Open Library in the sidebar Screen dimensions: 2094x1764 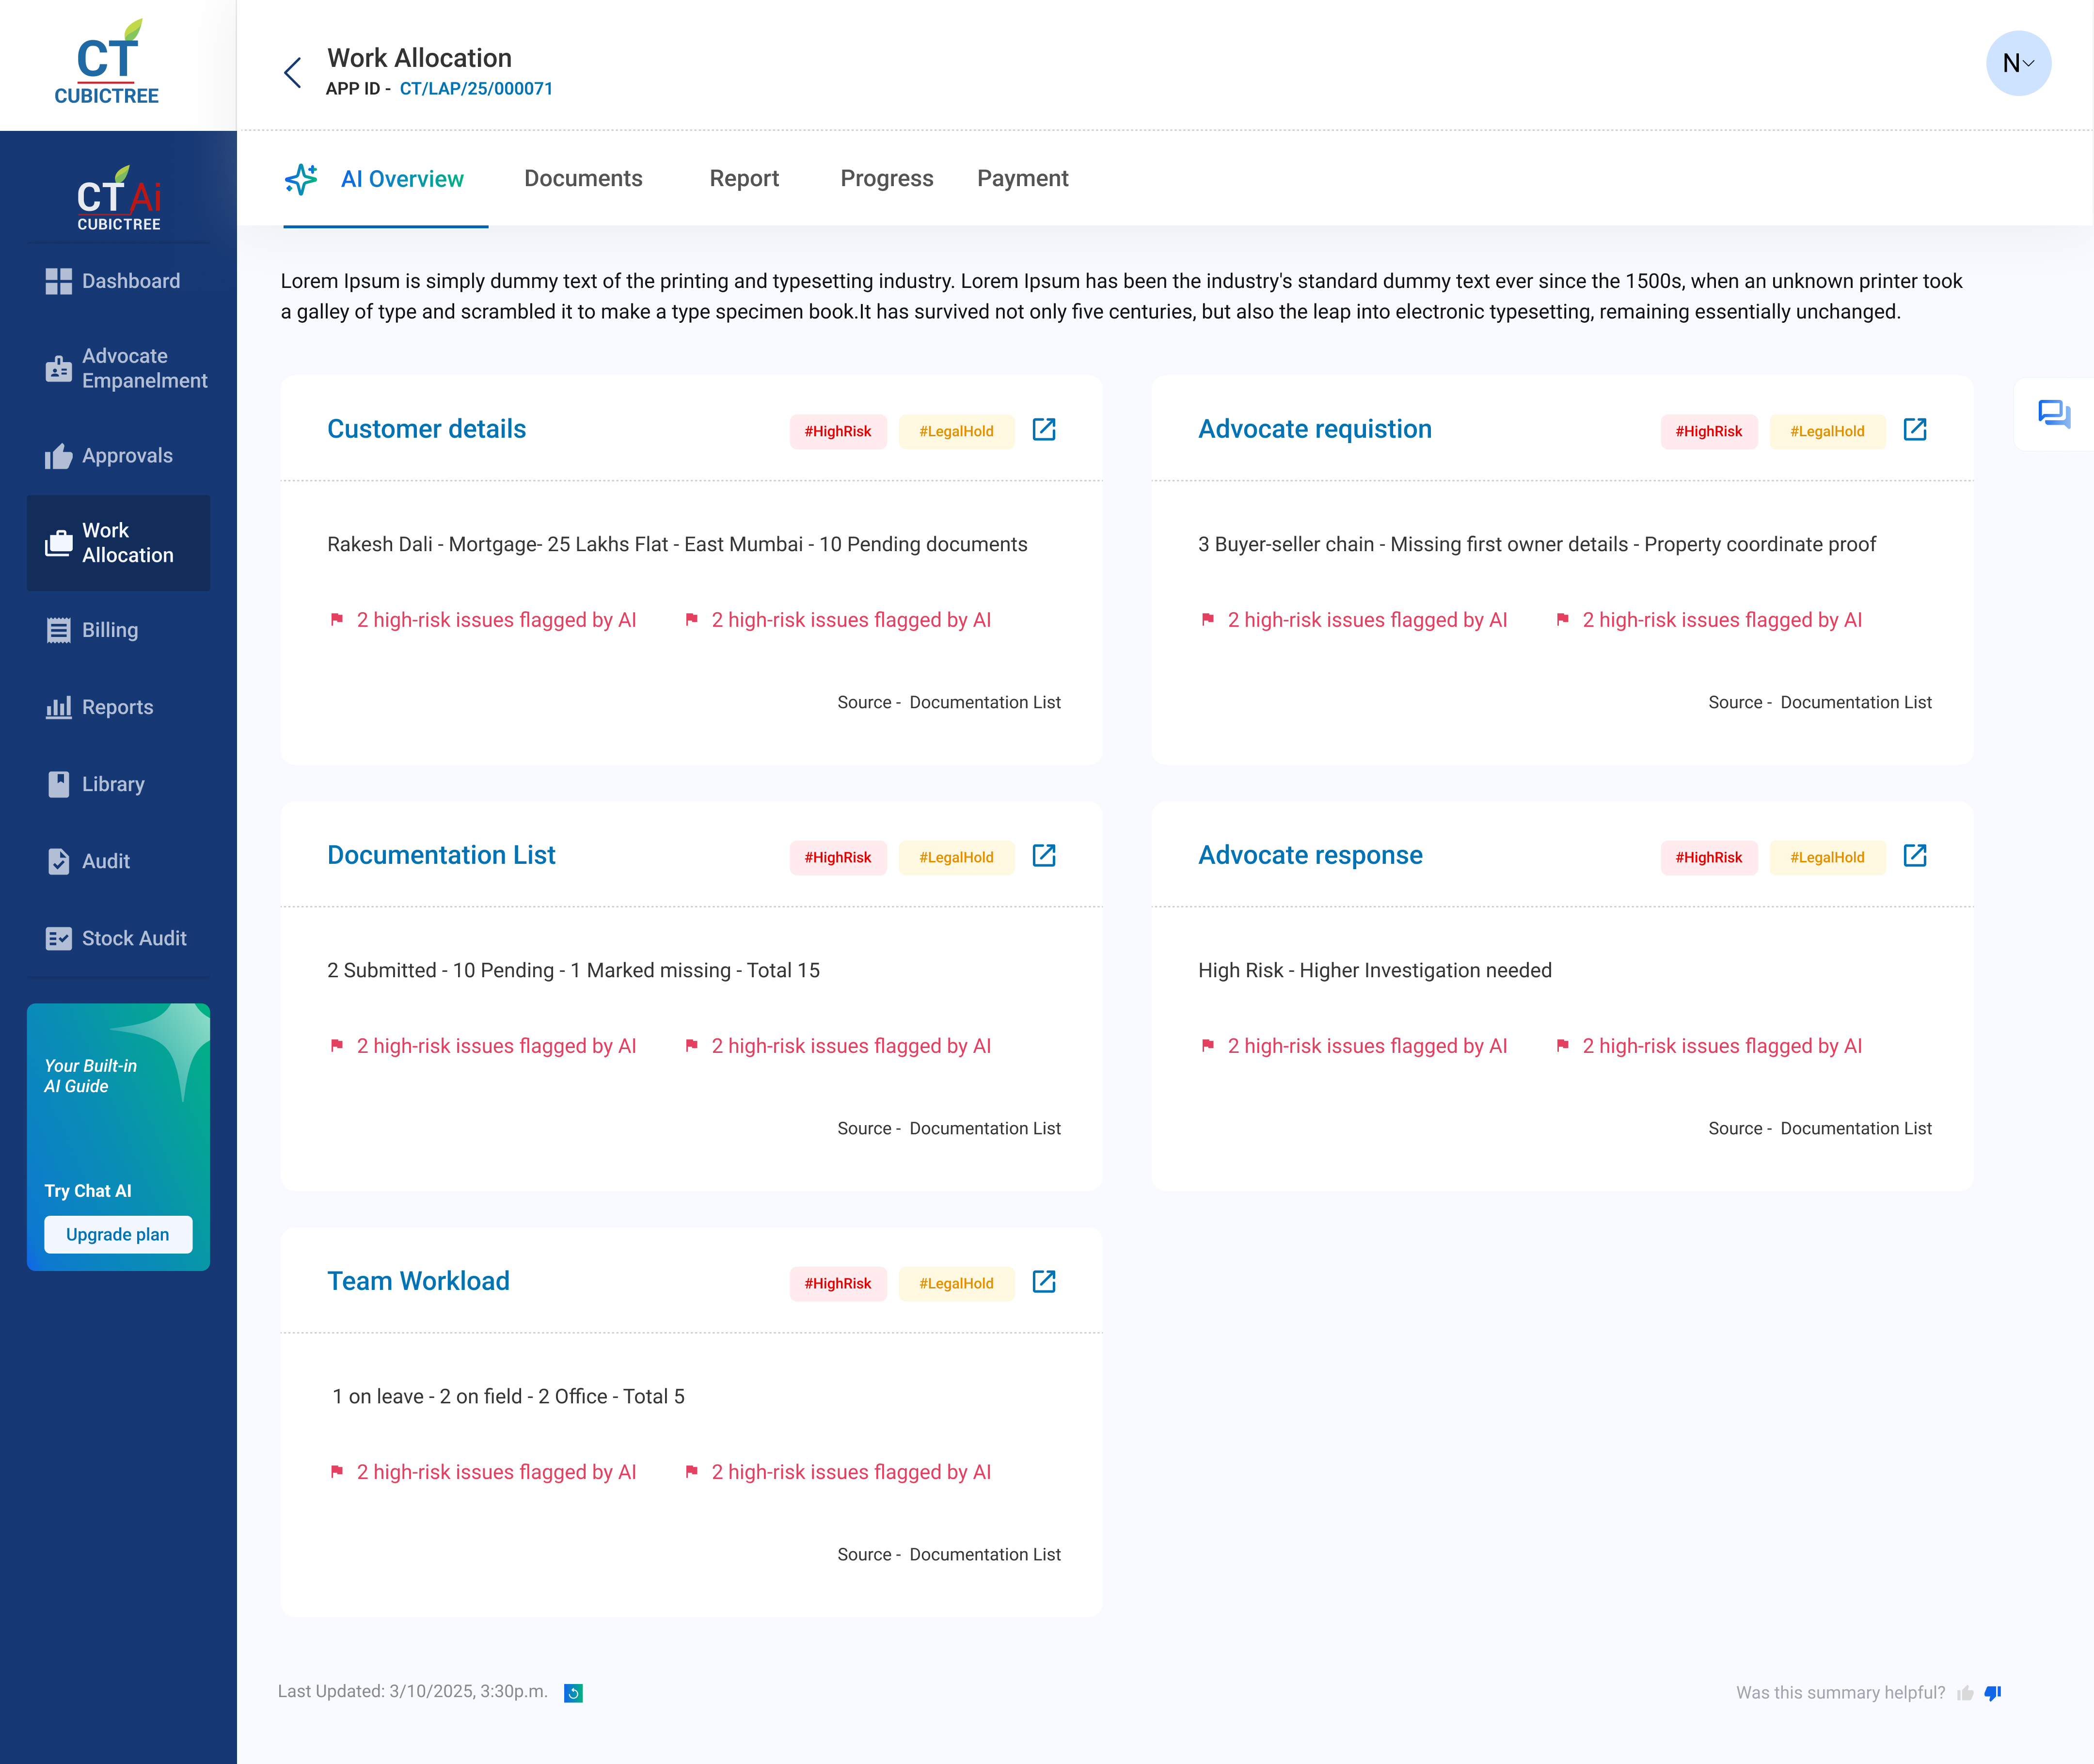118,784
